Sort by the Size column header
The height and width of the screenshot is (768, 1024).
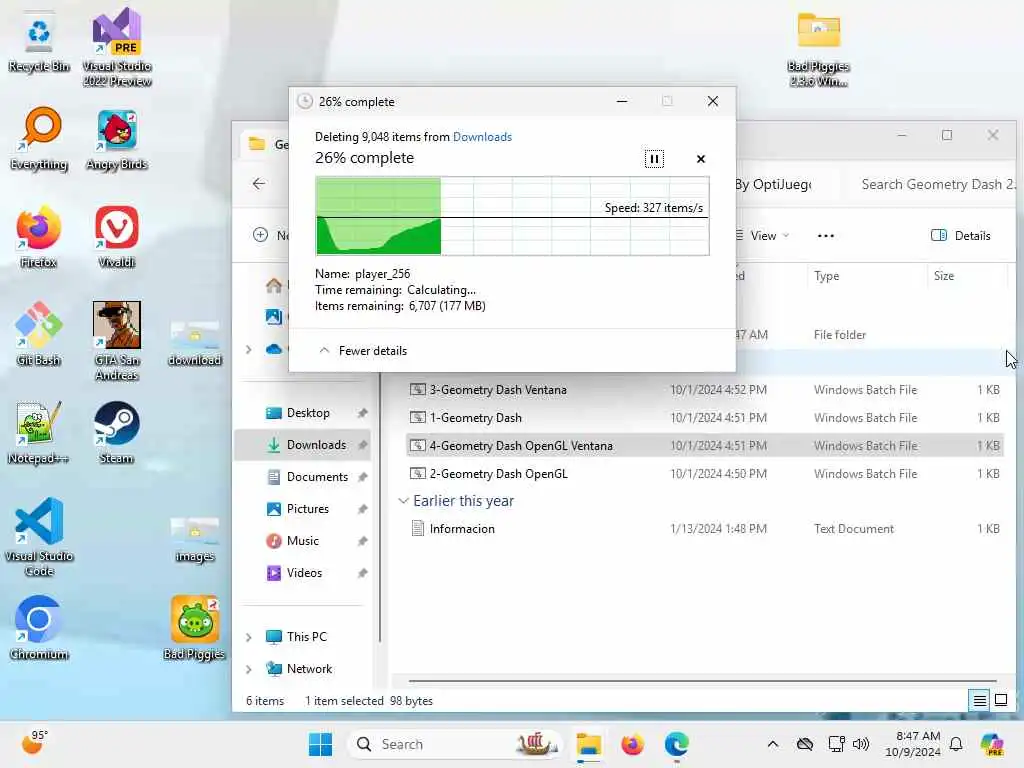[965, 276]
